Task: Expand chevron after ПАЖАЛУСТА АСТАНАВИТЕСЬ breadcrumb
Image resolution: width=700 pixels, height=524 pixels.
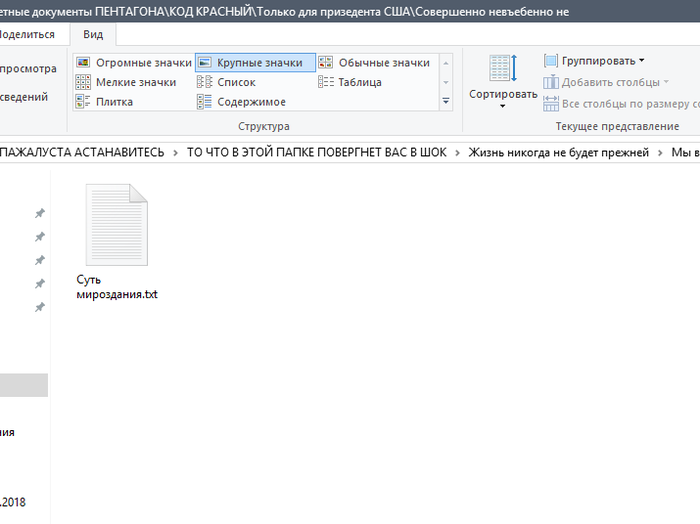Action: tap(175, 153)
